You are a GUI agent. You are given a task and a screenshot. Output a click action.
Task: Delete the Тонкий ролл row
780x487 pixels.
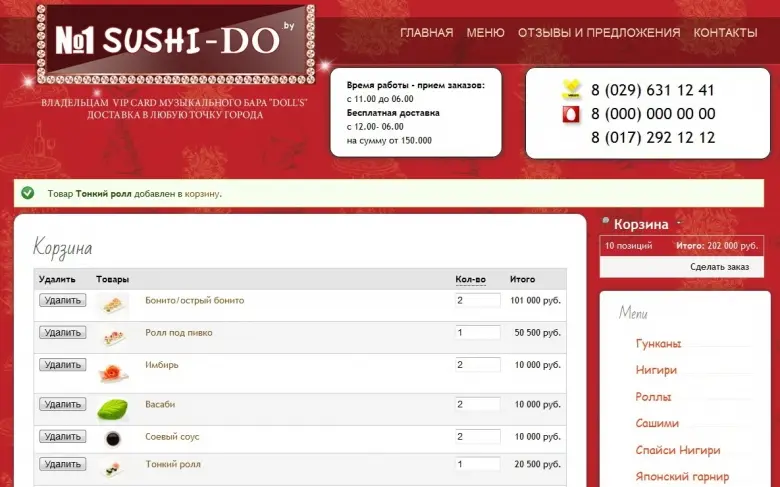click(x=63, y=464)
